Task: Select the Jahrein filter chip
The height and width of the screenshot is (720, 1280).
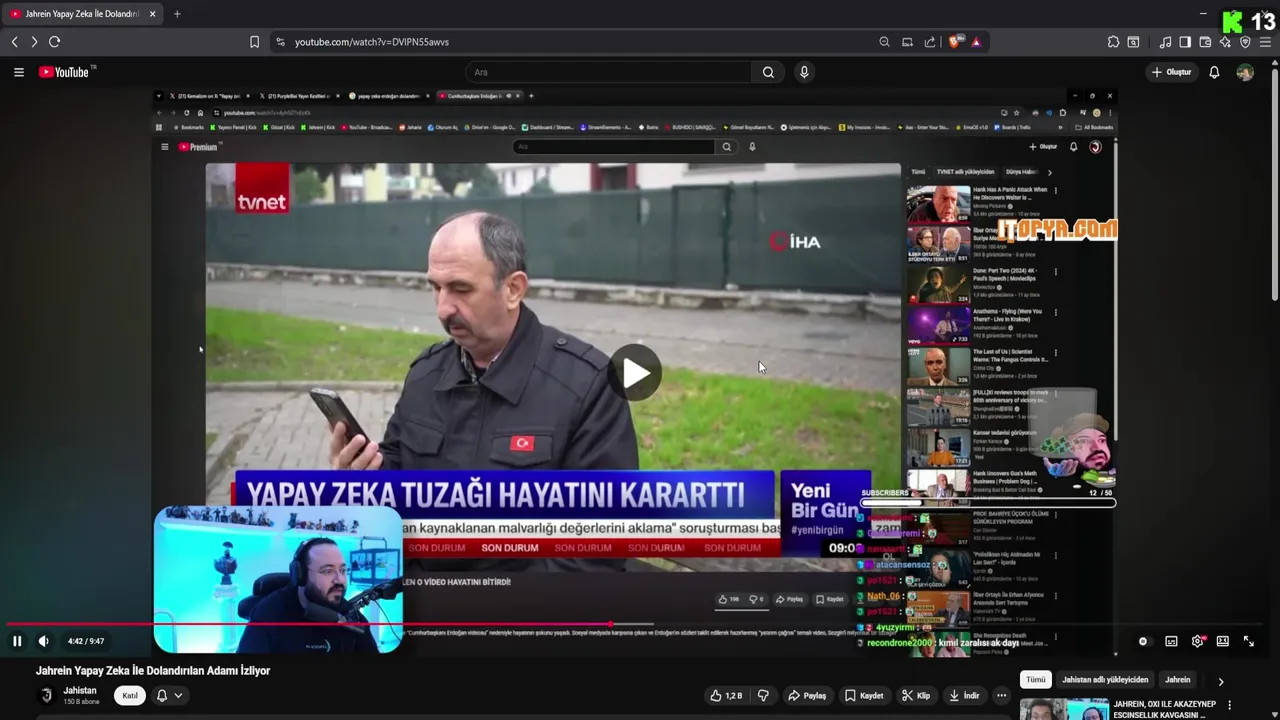Action: [1178, 680]
